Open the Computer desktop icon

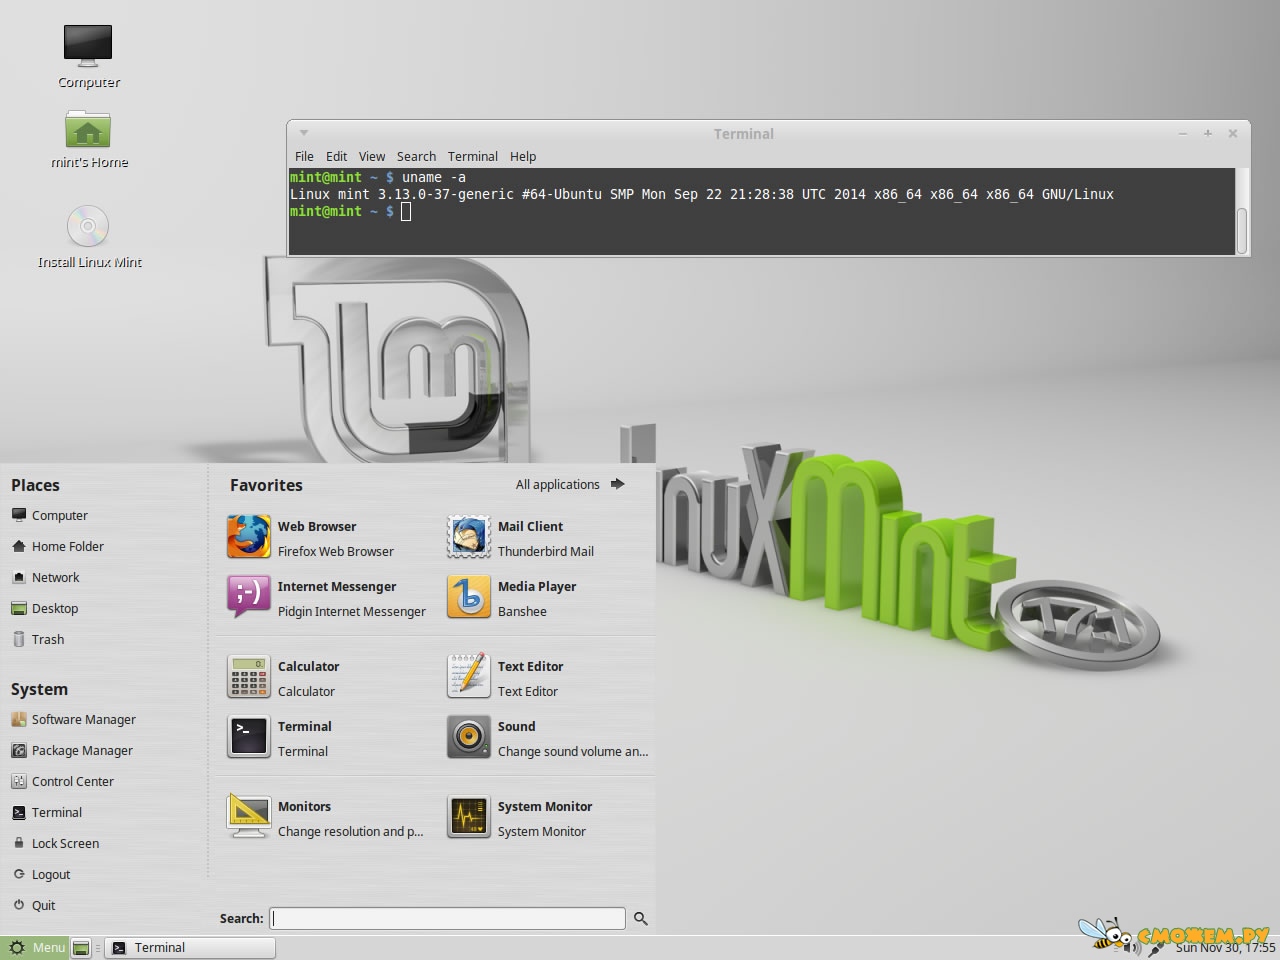pyautogui.click(x=88, y=46)
